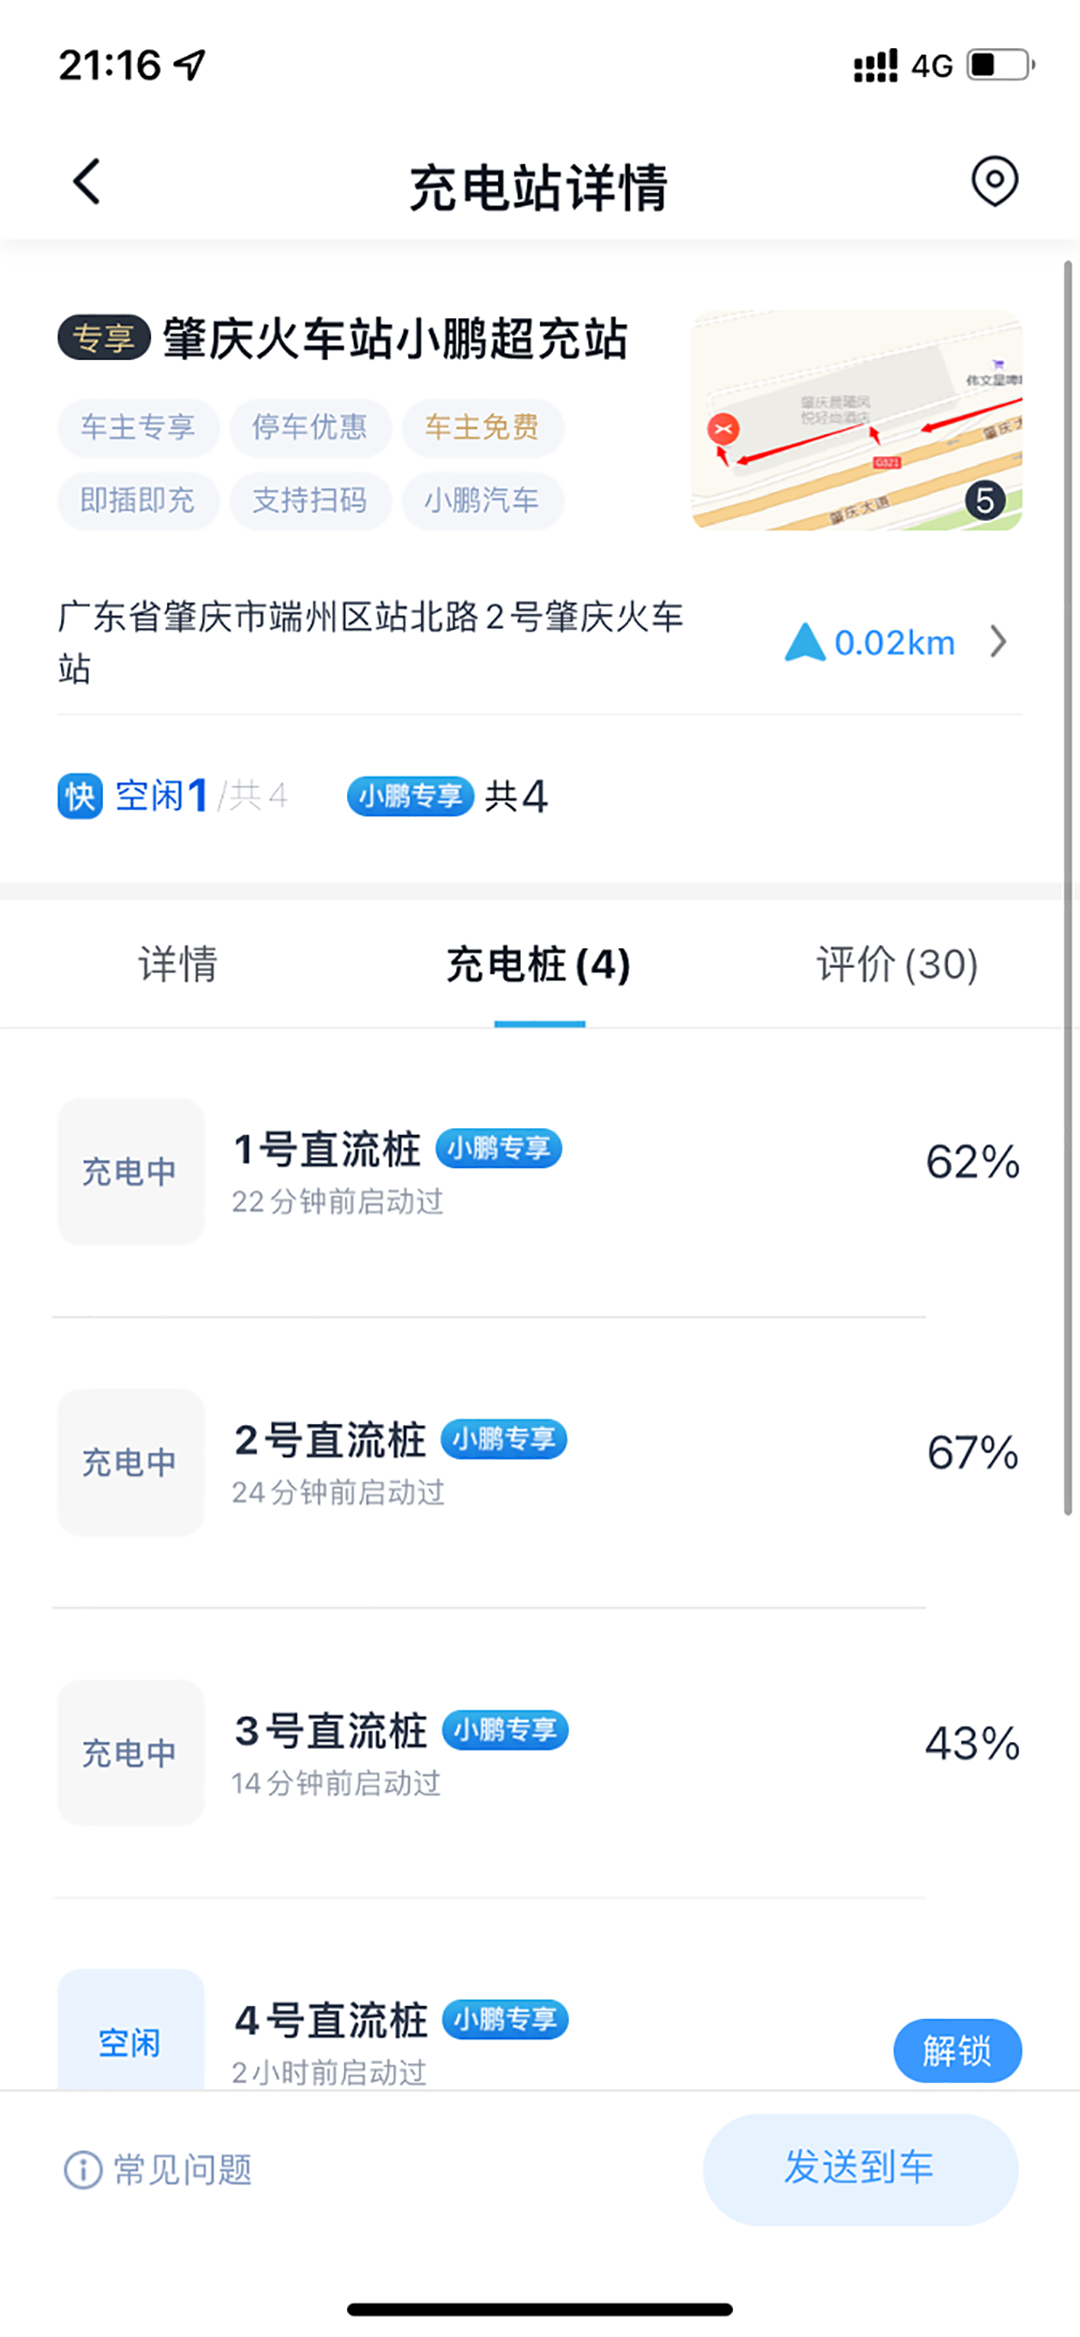Open map location pin icon
This screenshot has height=2337, width=1080.
pos(994,182)
